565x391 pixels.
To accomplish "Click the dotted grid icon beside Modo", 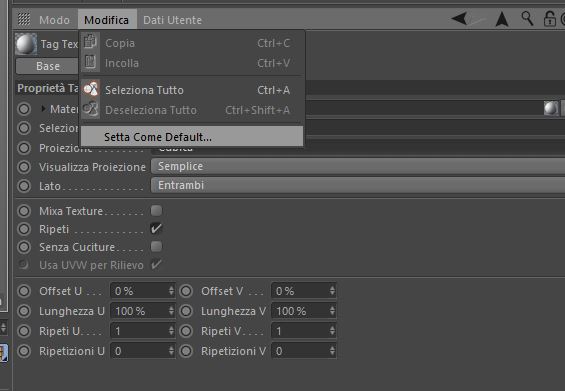I will coord(24,19).
